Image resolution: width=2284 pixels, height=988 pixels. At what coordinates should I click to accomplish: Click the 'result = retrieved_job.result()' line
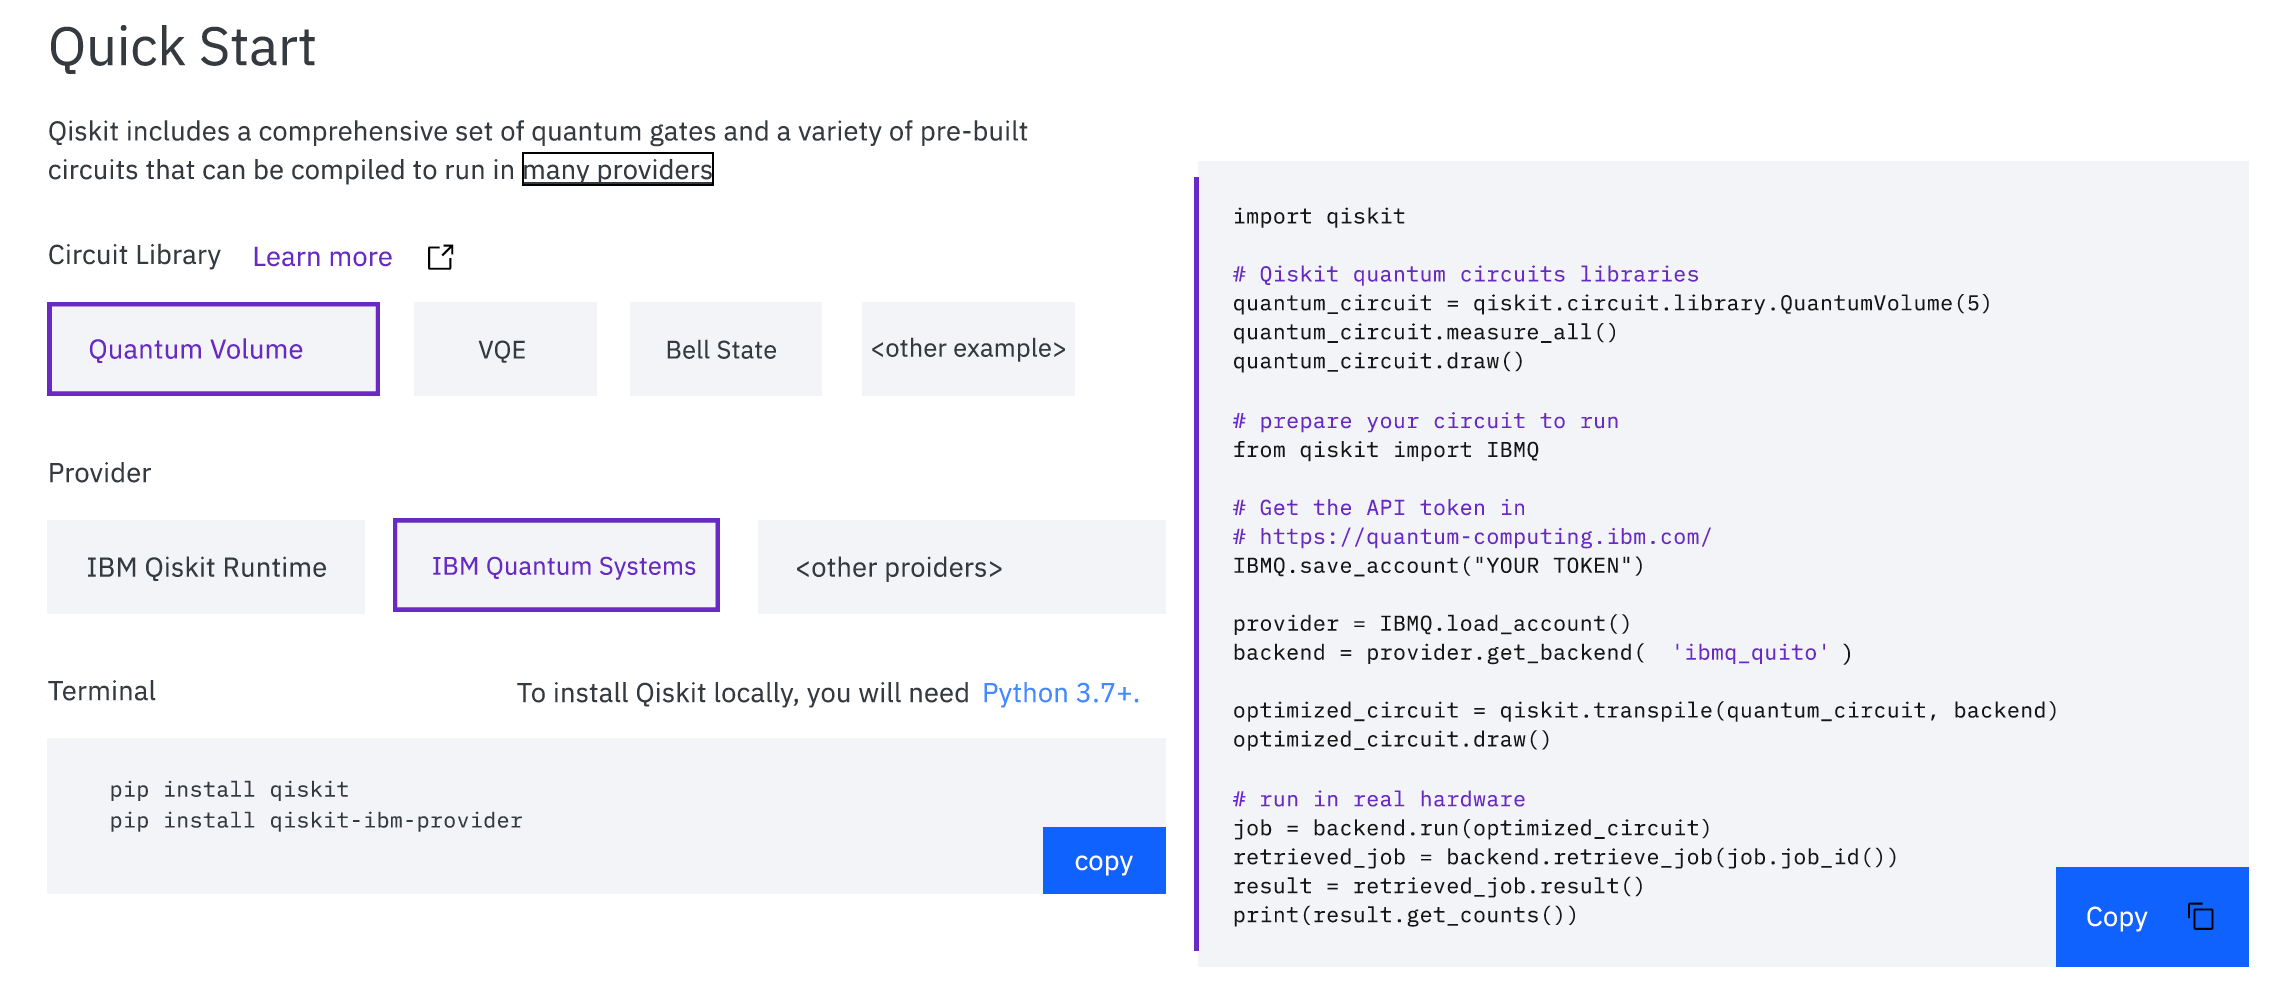click(x=1438, y=886)
